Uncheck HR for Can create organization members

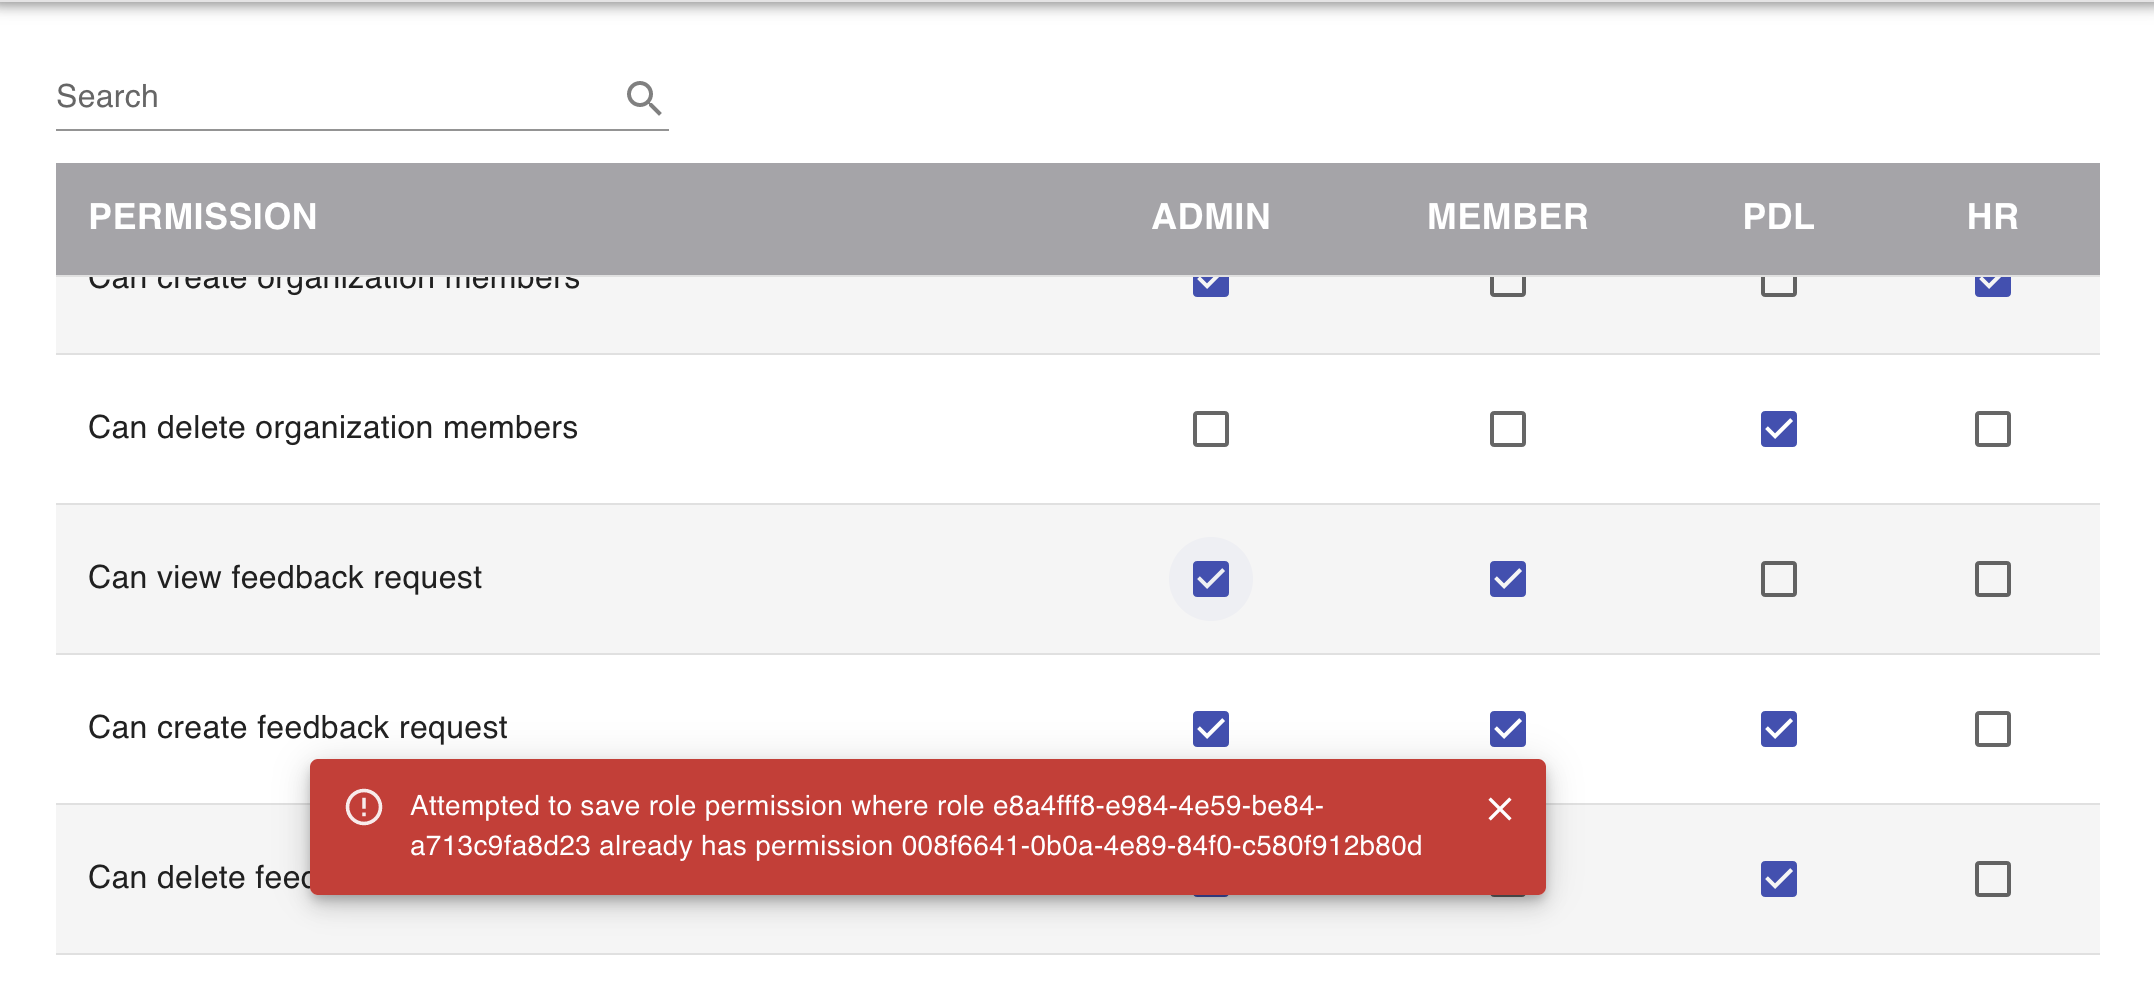coord(1992,283)
